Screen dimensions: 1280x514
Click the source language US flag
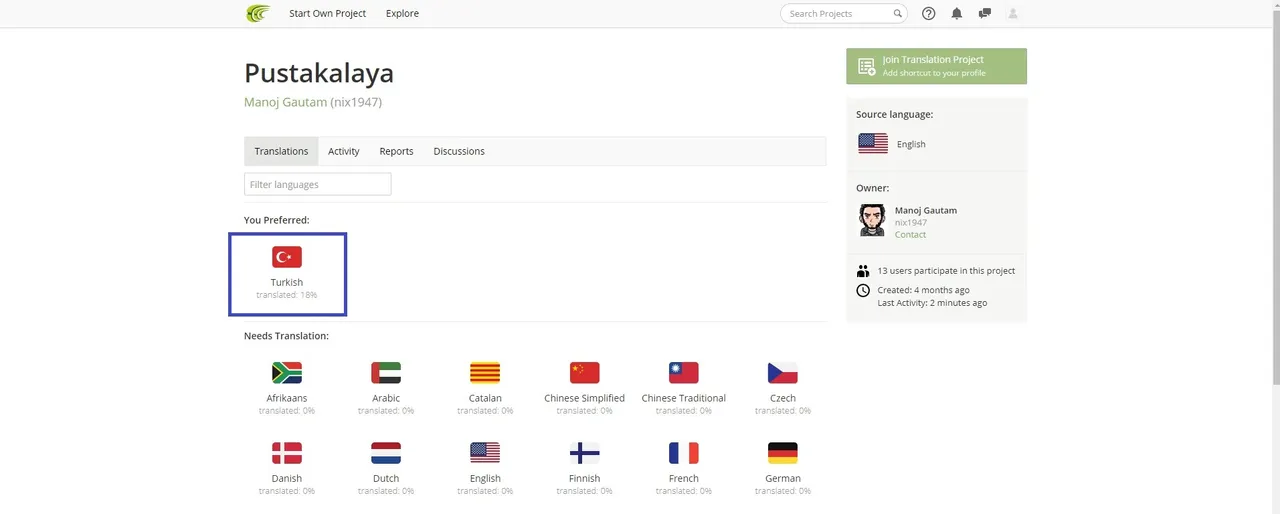pyautogui.click(x=873, y=144)
